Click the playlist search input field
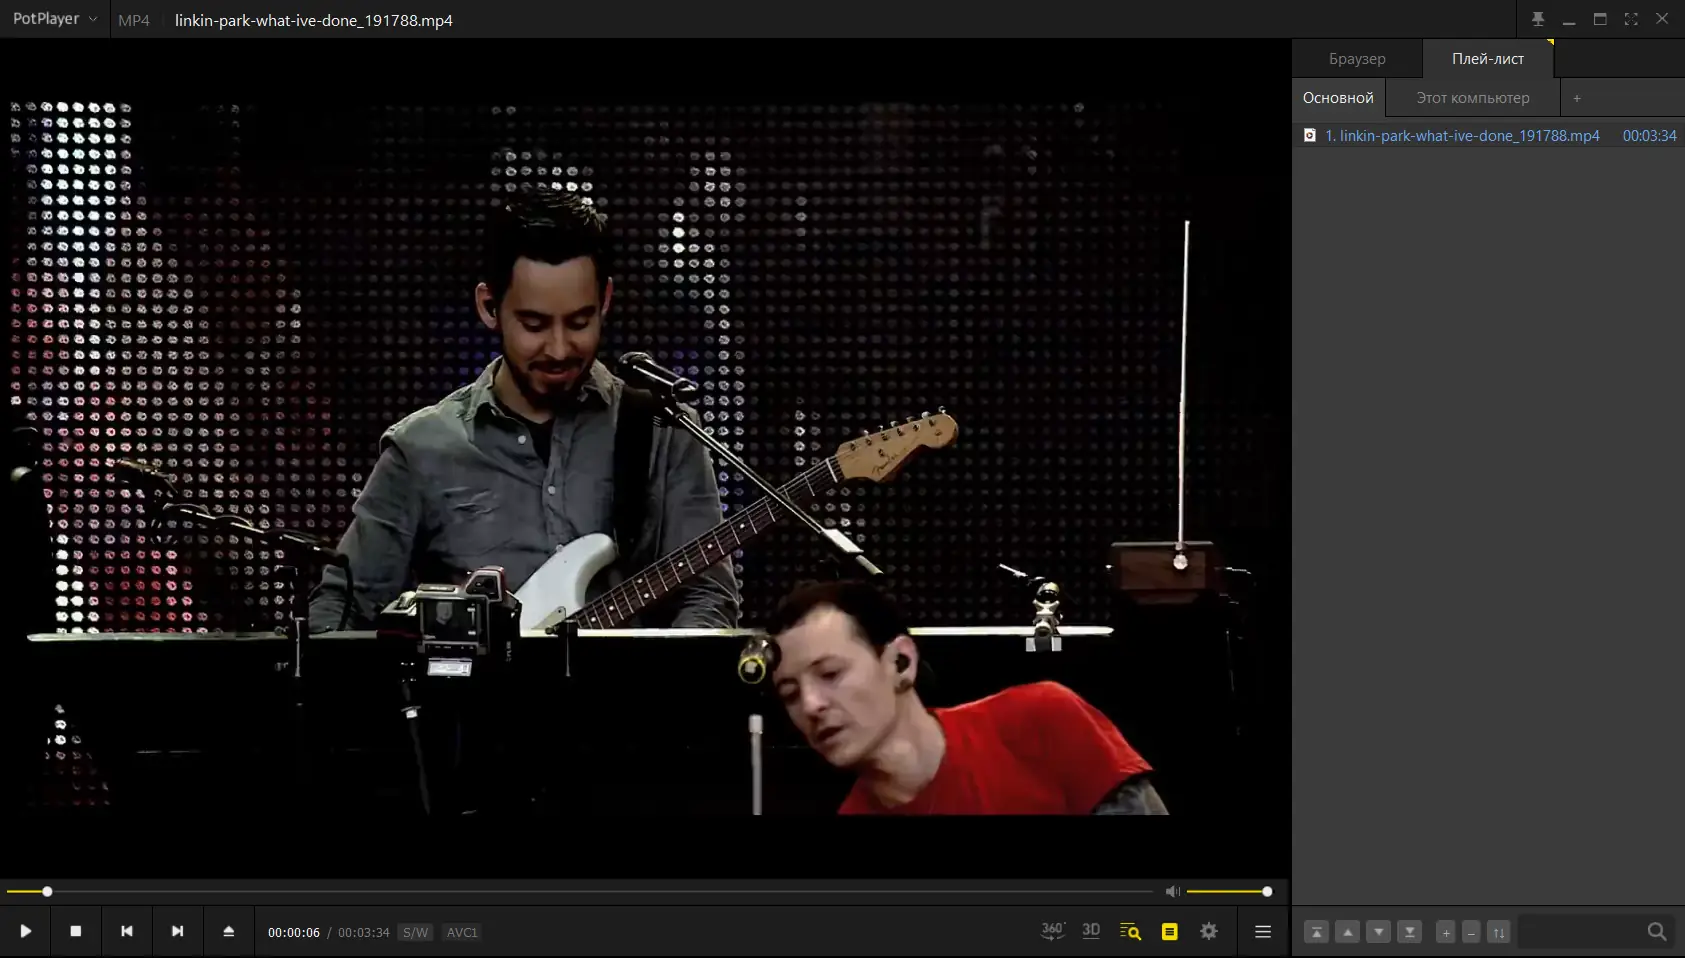1685x958 pixels. coord(1581,932)
